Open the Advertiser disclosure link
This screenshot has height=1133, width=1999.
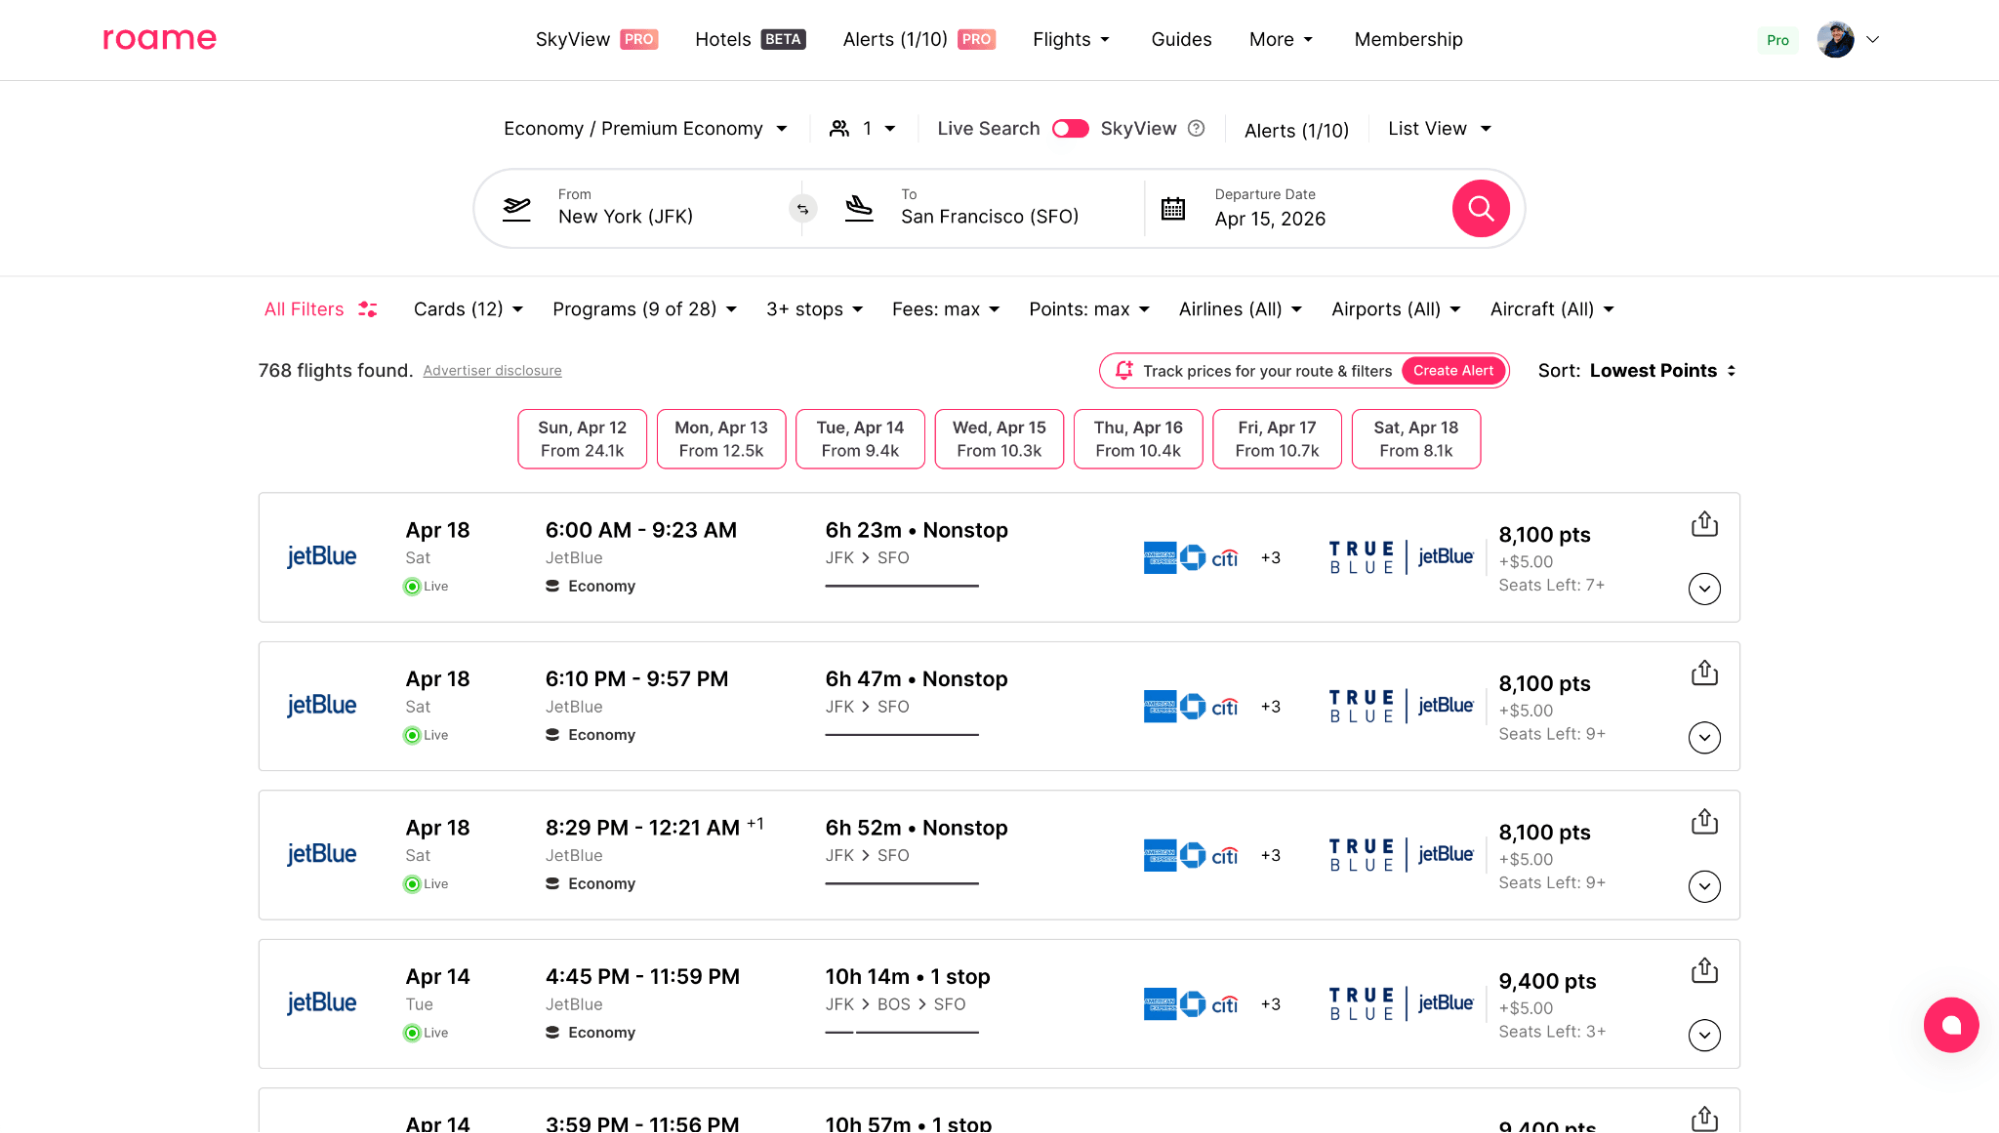coord(492,371)
